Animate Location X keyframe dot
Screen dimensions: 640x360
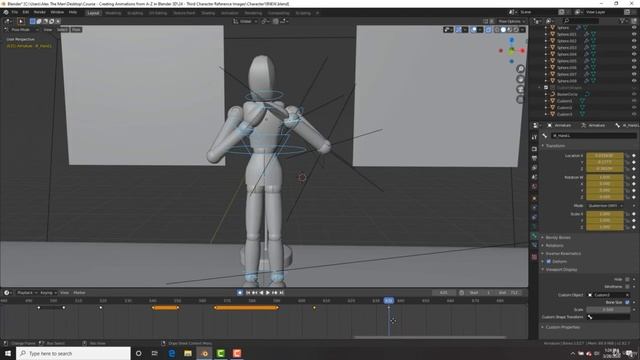click(x=634, y=156)
